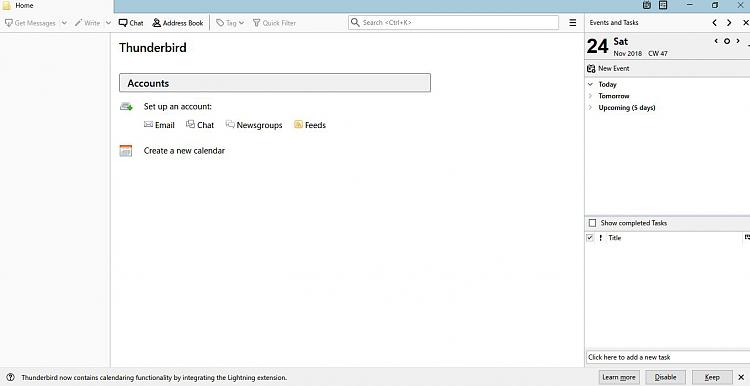
Task: Open the Address Book
Action: click(177, 23)
